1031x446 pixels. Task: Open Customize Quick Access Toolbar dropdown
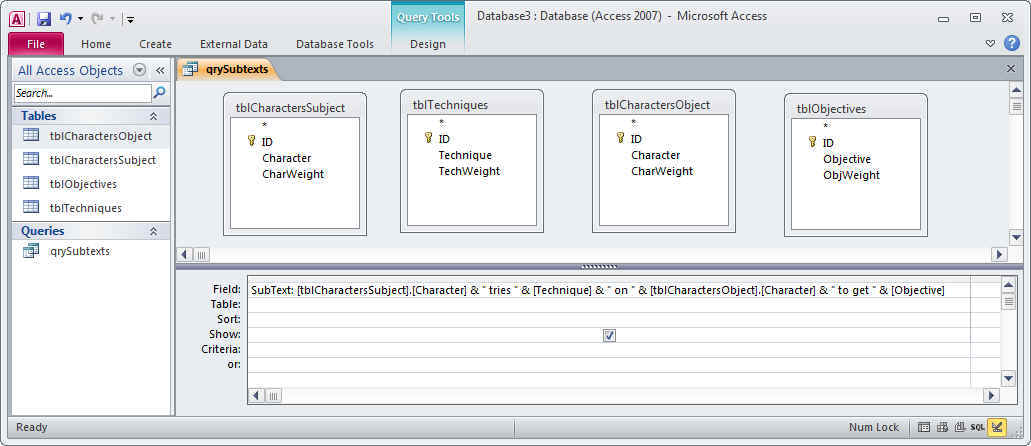tap(130, 19)
